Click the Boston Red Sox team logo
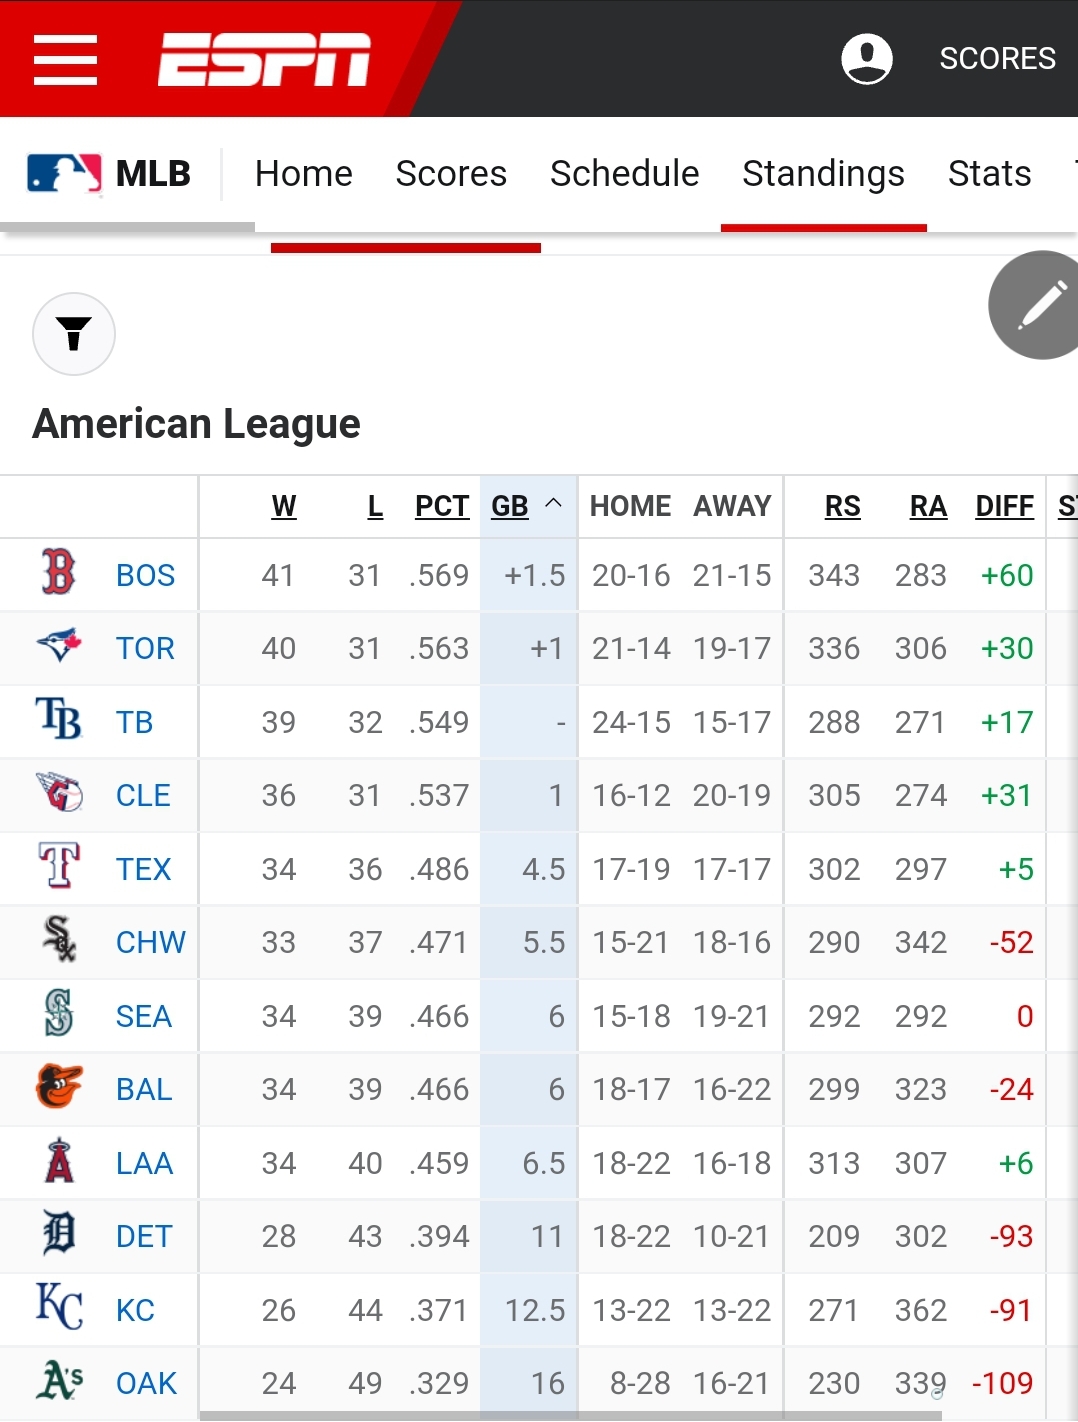 (x=59, y=573)
